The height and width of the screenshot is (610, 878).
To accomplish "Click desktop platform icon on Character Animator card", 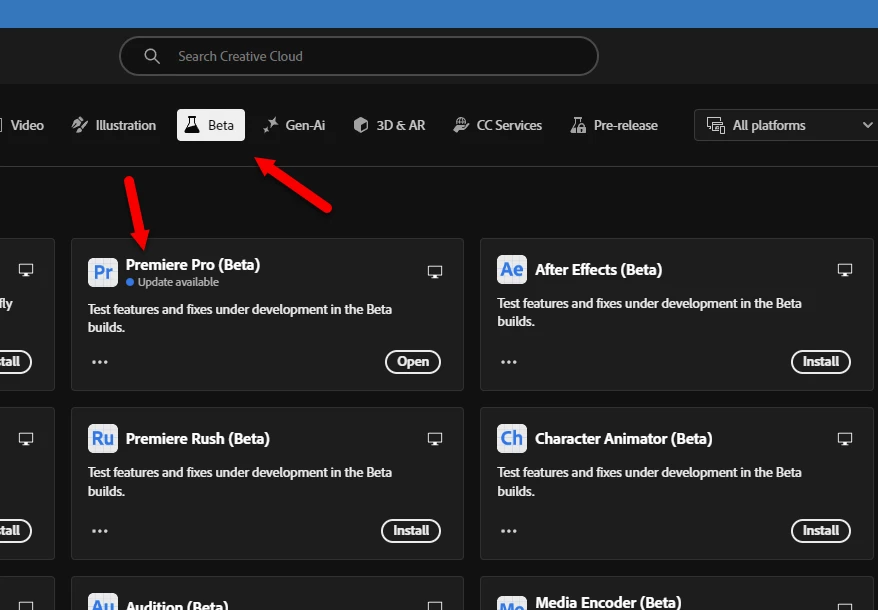I will (845, 439).
